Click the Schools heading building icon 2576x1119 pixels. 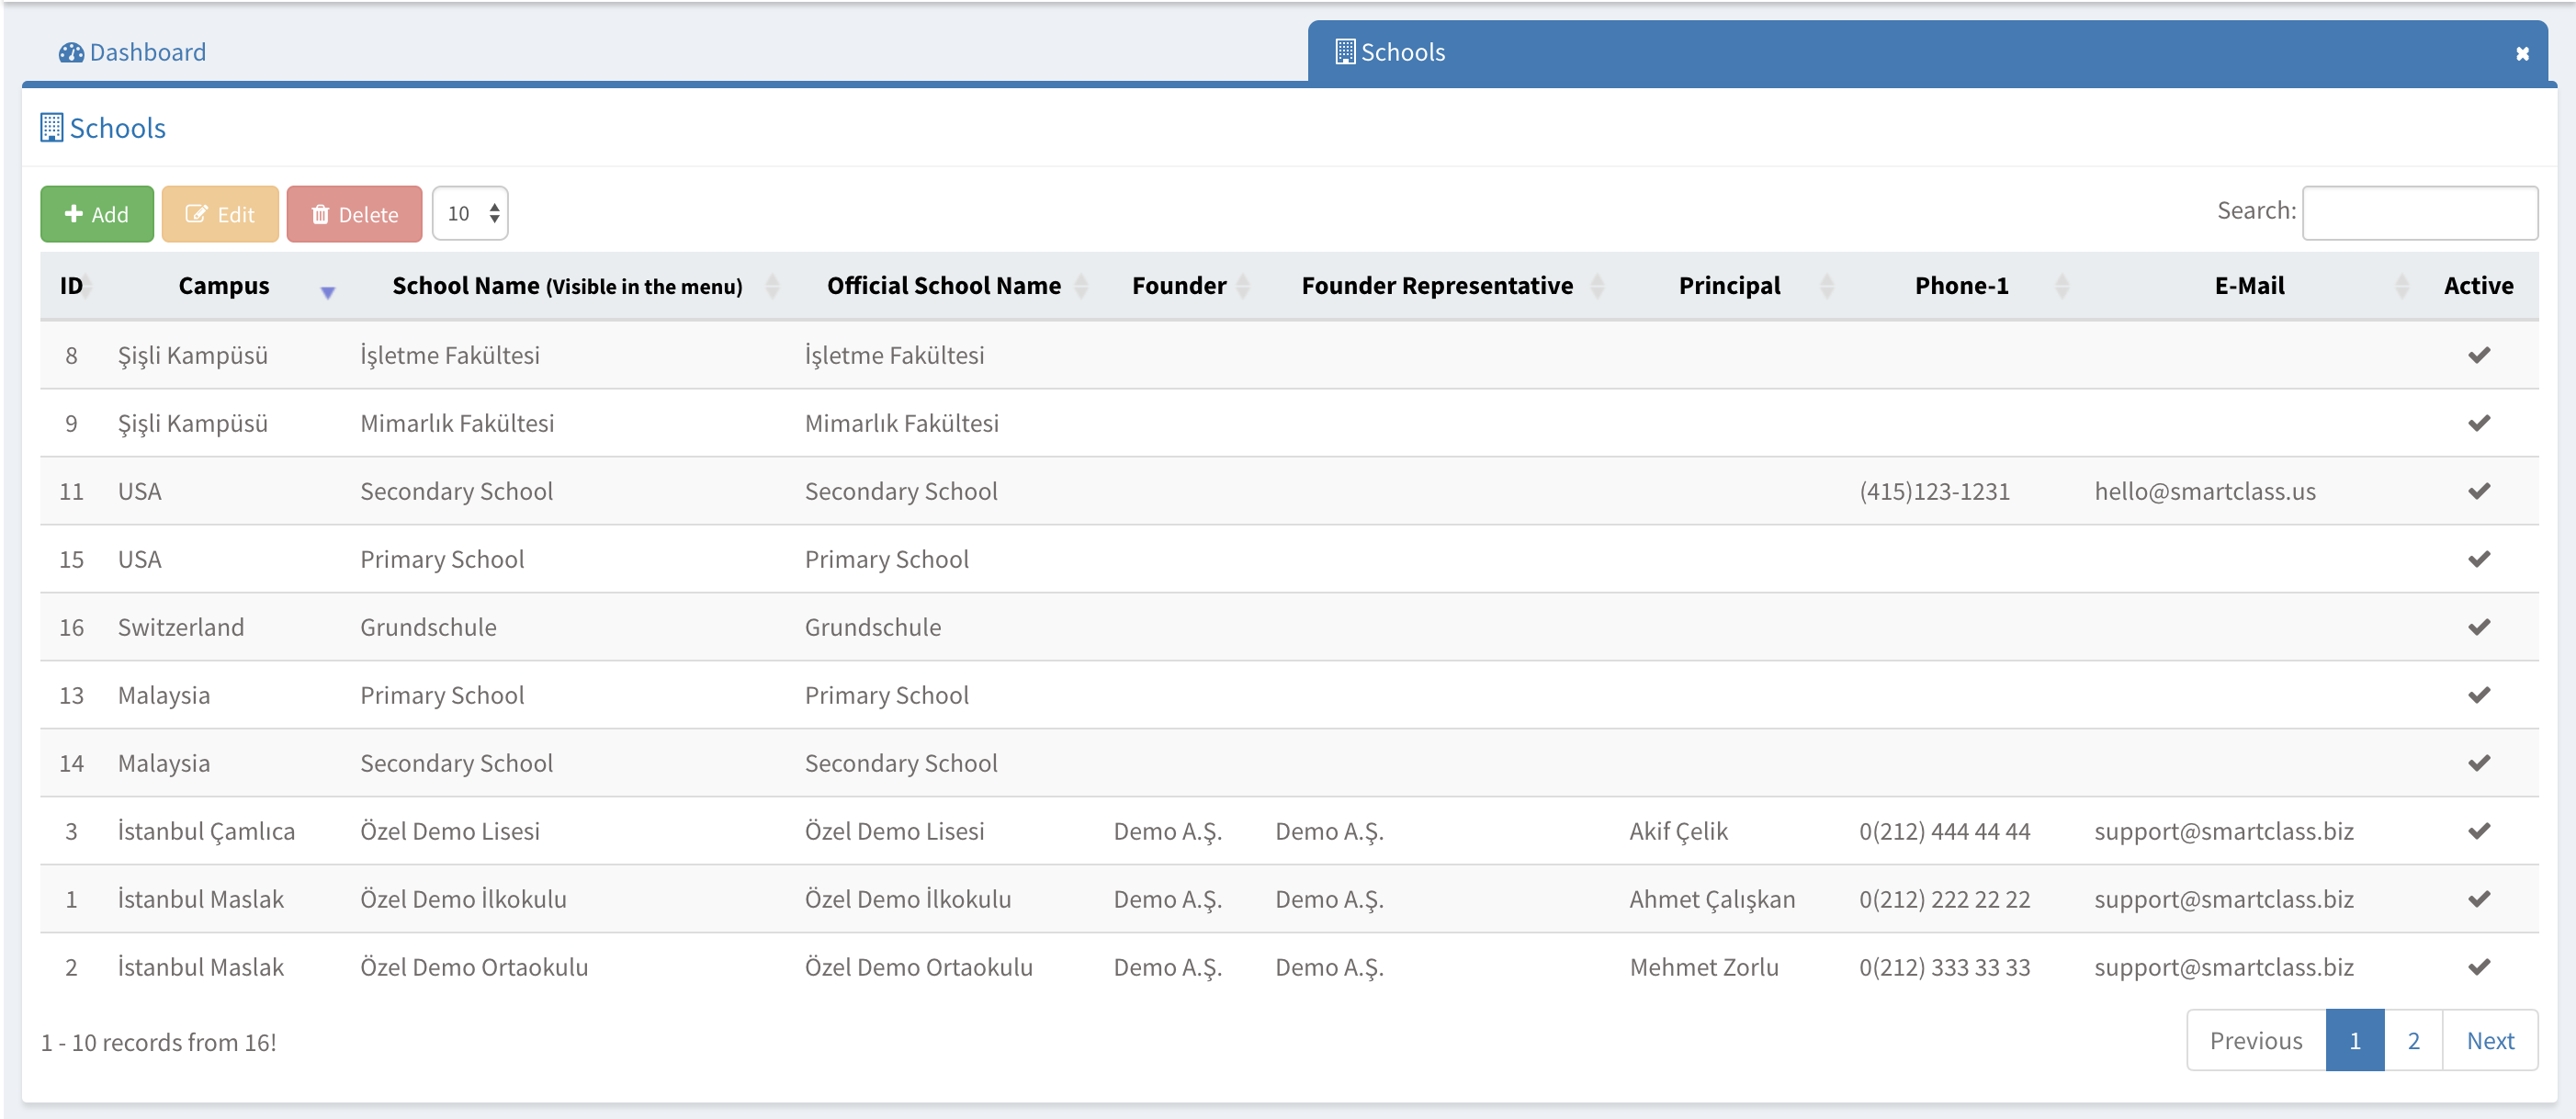(x=52, y=128)
